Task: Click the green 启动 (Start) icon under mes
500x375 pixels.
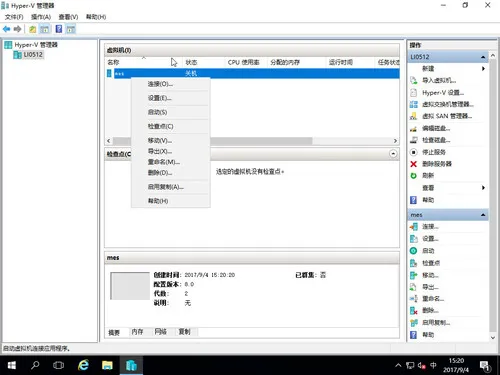Action: pos(413,251)
